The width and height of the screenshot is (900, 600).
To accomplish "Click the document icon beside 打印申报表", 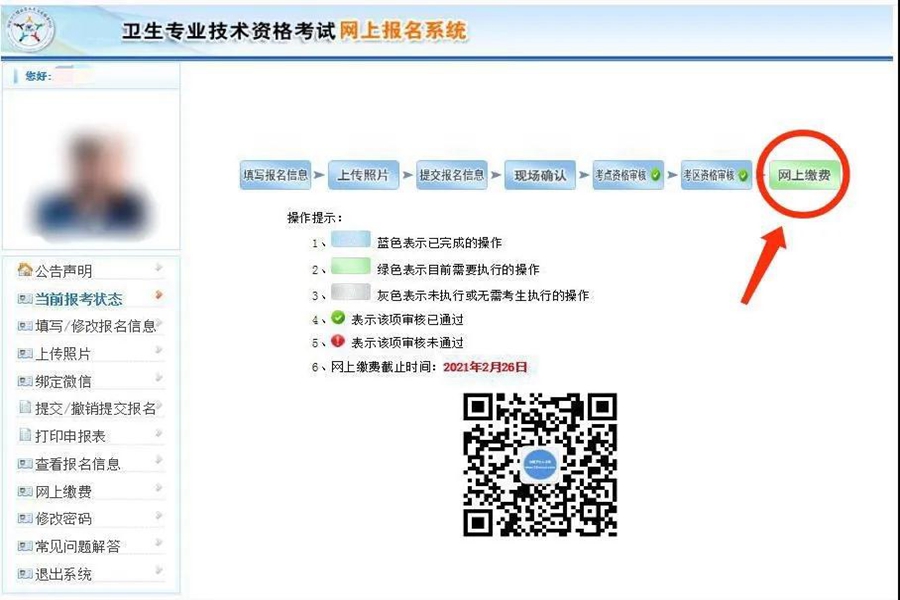I will click(x=26, y=436).
